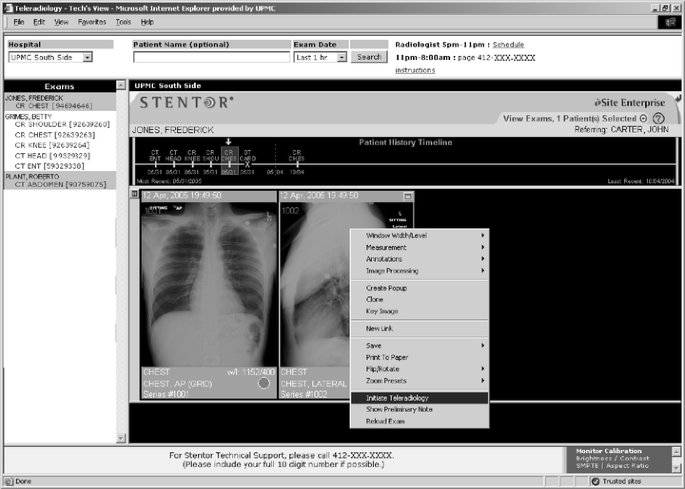This screenshot has height=489, width=685.
Task: Select CT ENT [59329330] exam
Action: 49,166
